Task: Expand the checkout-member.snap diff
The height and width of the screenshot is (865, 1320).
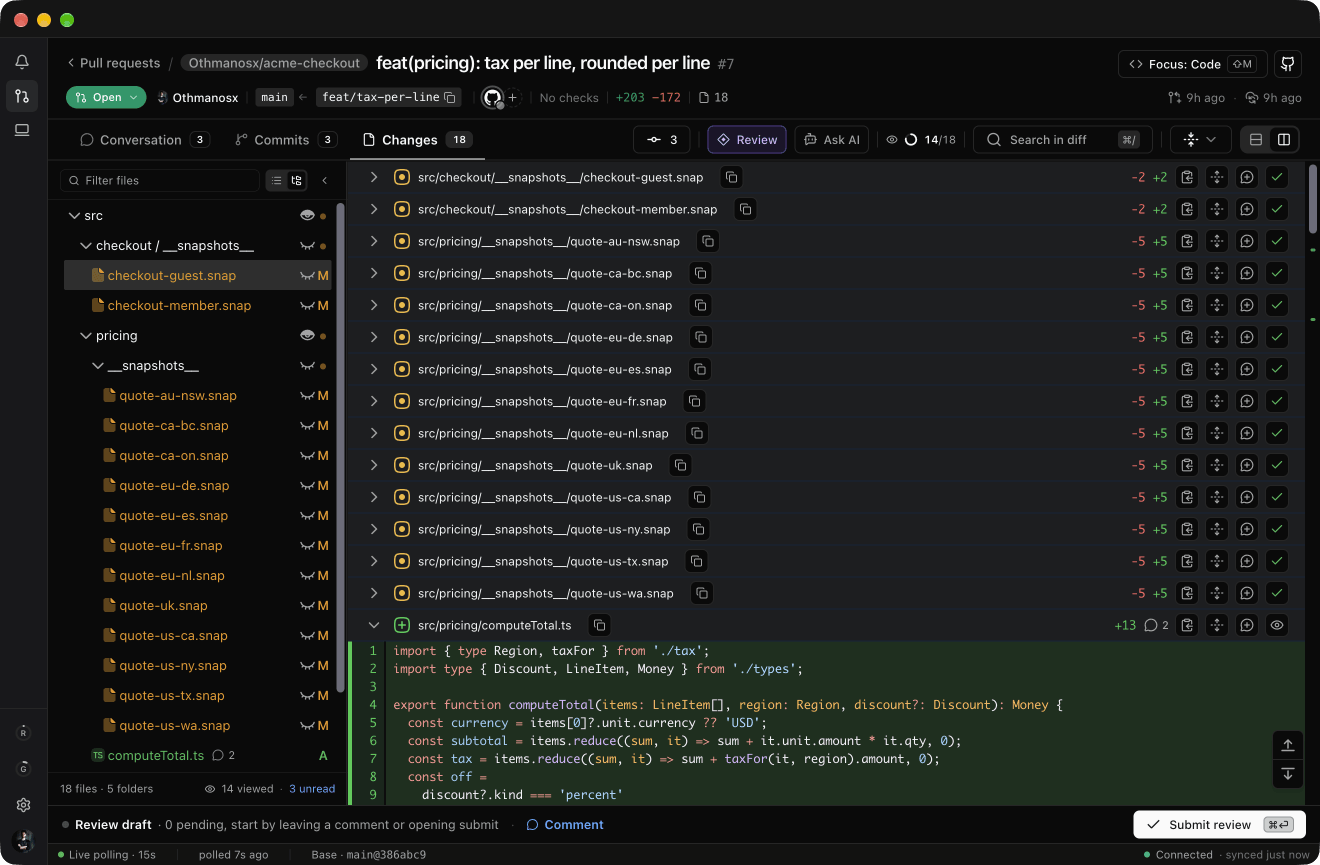Action: (374, 209)
